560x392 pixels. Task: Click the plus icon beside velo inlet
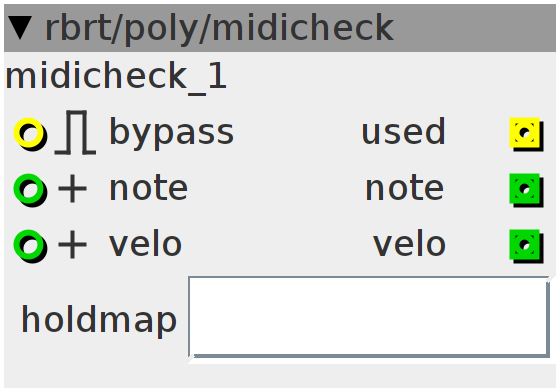point(72,245)
